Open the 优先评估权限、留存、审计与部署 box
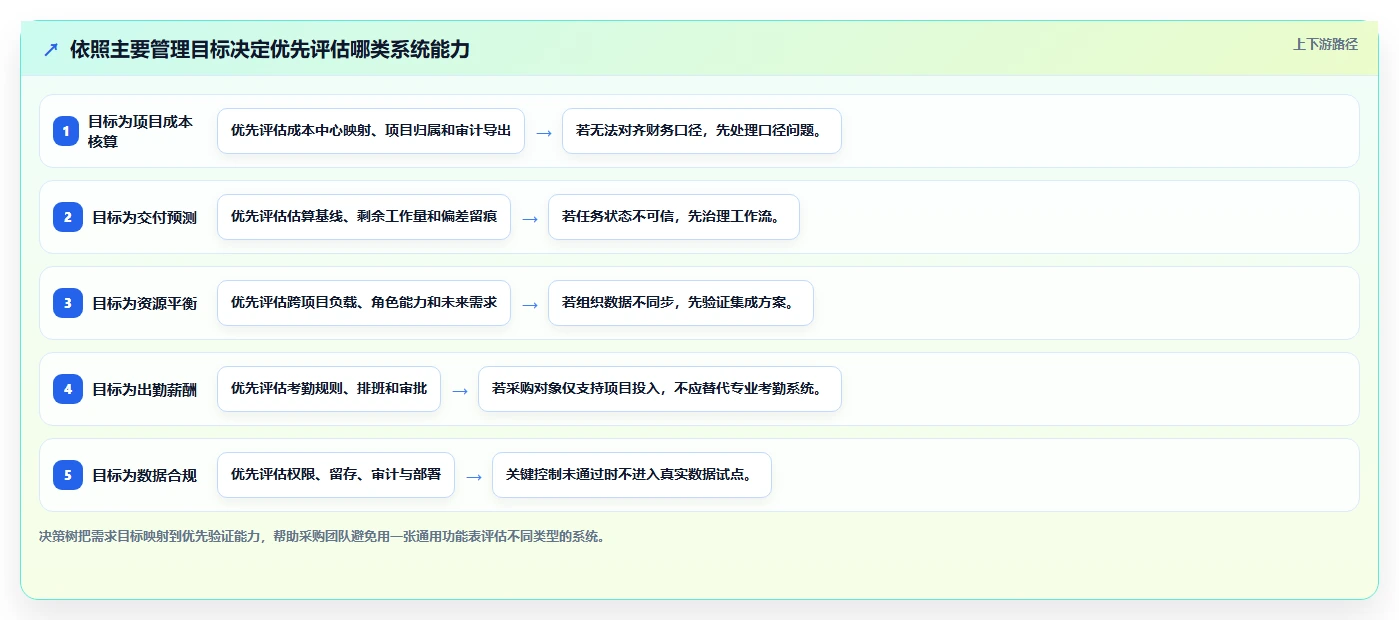The image size is (1399, 620). pyautogui.click(x=336, y=475)
